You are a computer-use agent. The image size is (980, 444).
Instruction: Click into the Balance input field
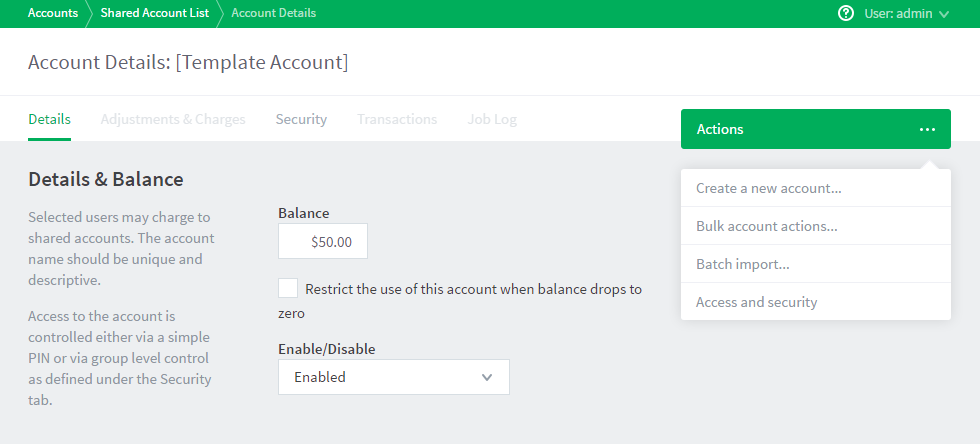(x=323, y=241)
